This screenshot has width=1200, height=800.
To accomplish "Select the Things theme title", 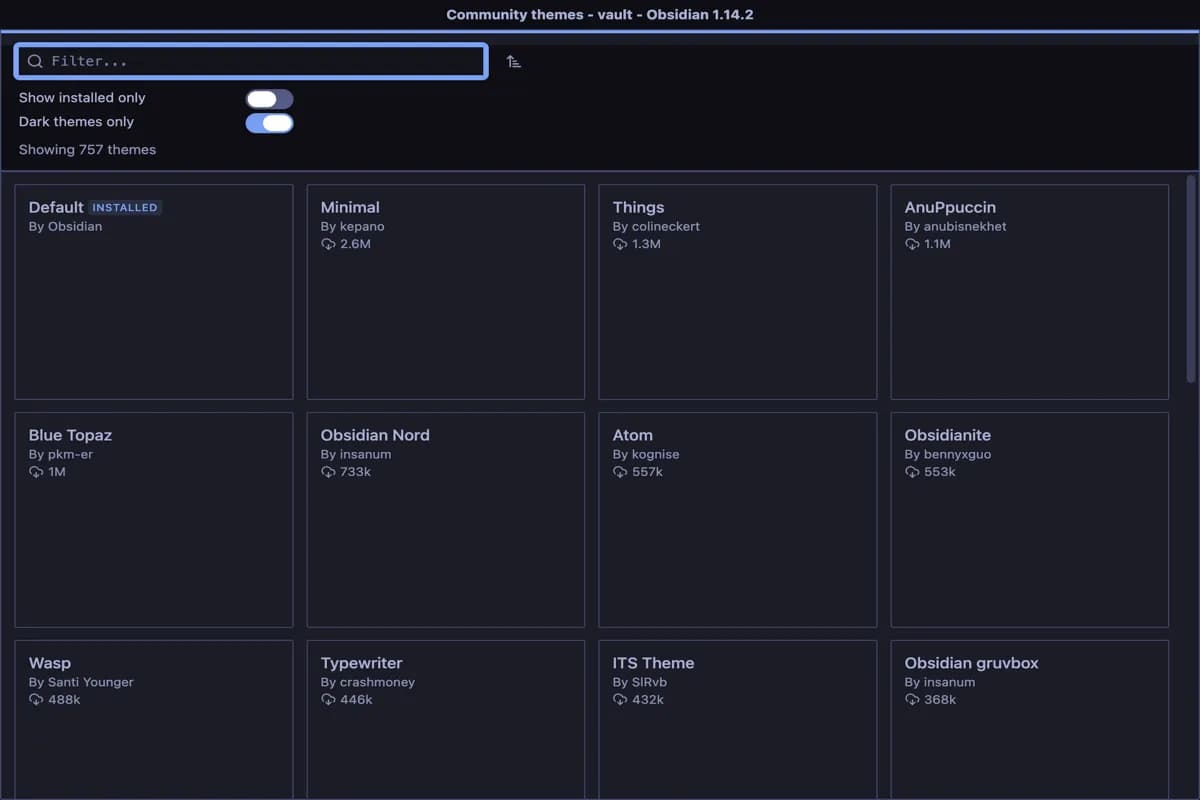I will (639, 207).
